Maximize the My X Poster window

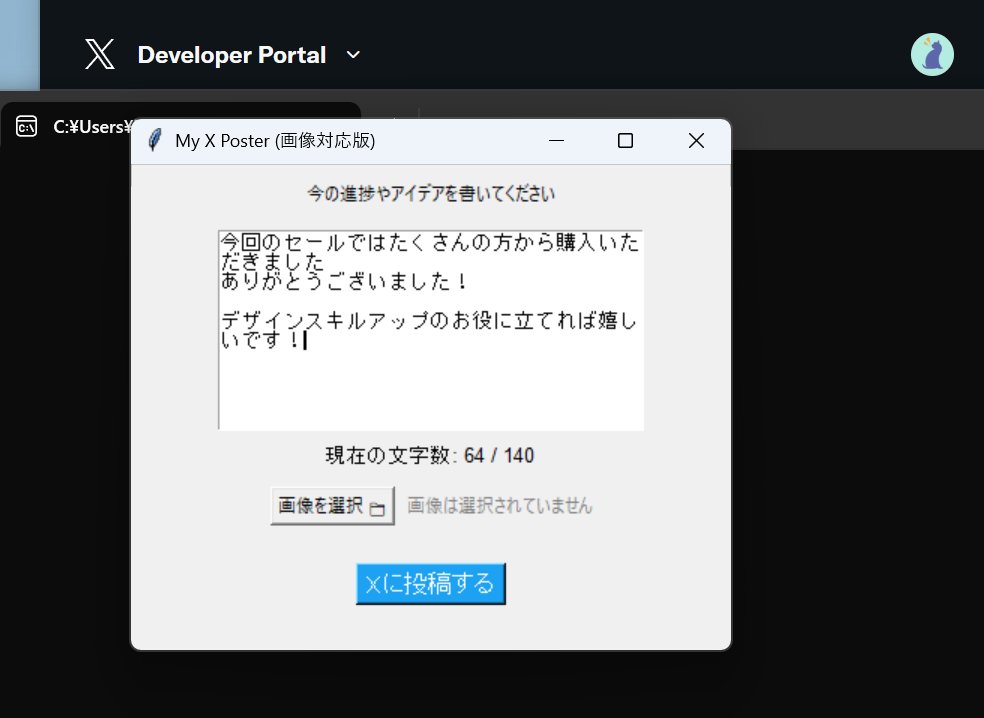(x=625, y=141)
